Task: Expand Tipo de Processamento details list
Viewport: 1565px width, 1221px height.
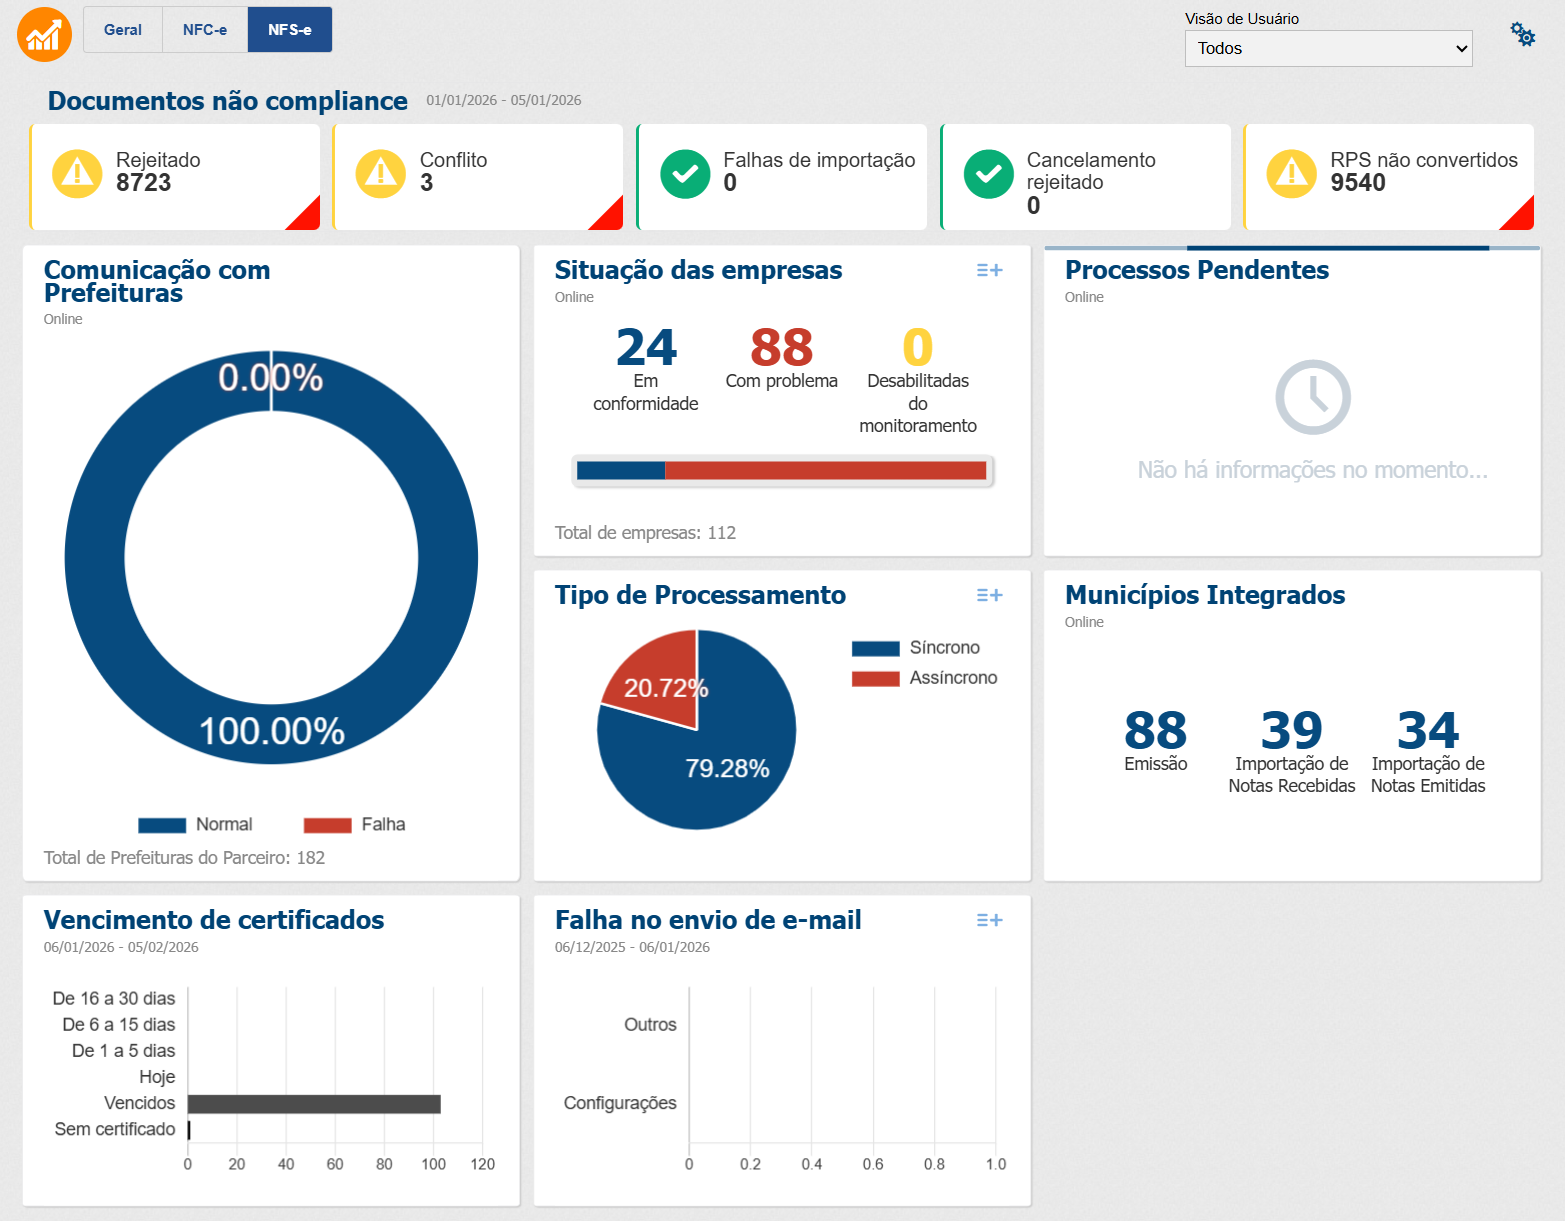Action: 989,595
